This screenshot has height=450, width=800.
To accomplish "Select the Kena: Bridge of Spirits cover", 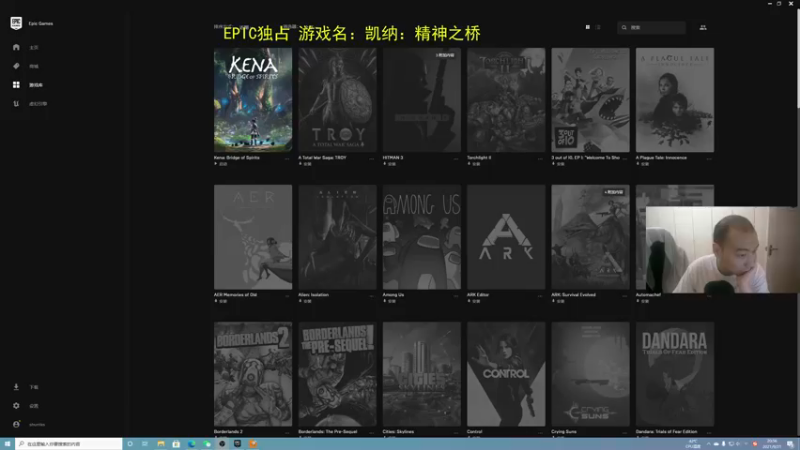I will (253, 100).
